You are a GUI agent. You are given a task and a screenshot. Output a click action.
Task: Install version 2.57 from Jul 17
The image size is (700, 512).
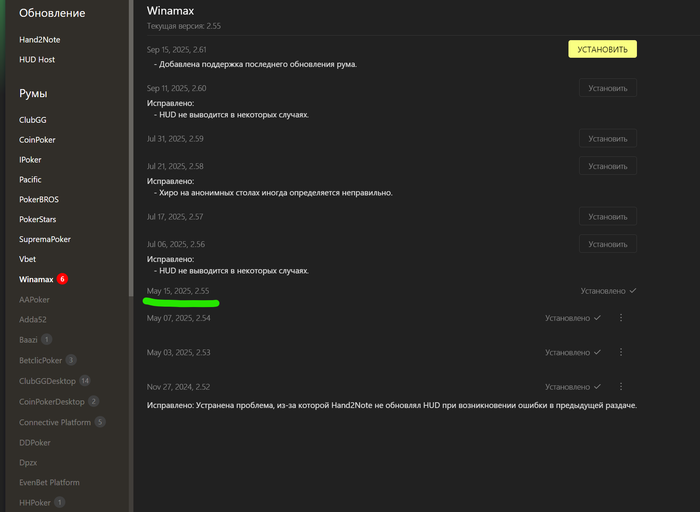point(608,216)
